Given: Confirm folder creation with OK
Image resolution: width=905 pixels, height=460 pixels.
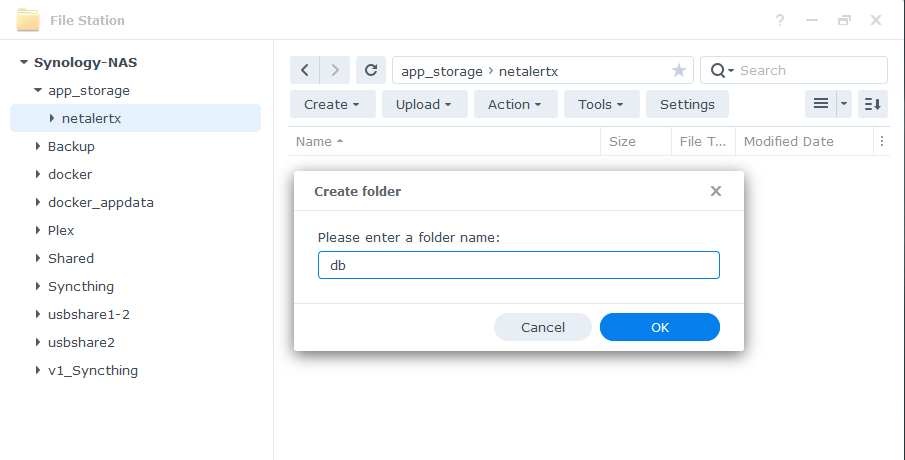Looking at the screenshot, I should (x=659, y=327).
